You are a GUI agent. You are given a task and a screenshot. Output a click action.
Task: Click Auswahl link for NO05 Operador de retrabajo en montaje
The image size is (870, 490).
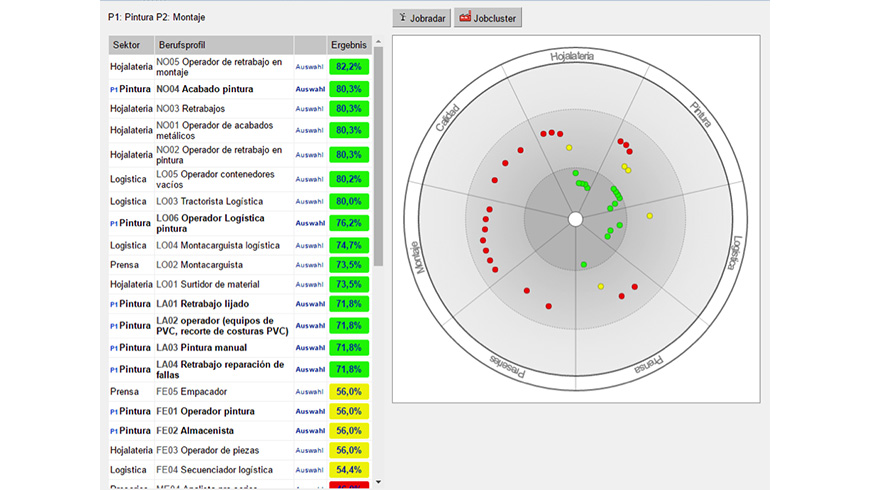tap(310, 67)
